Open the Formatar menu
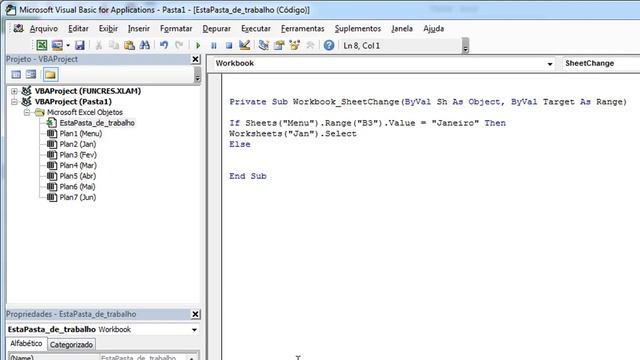 point(176,29)
